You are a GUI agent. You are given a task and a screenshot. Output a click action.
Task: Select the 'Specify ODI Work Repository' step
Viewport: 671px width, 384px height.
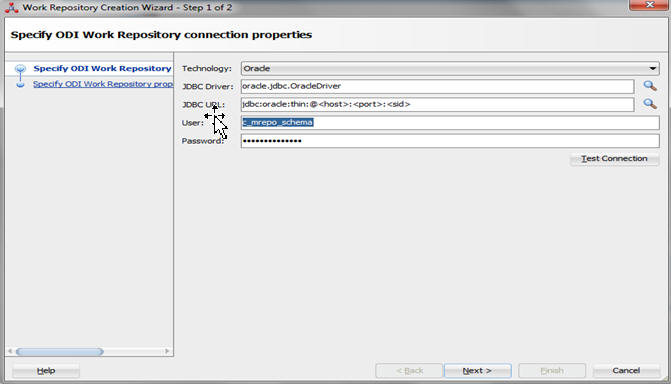click(102, 68)
